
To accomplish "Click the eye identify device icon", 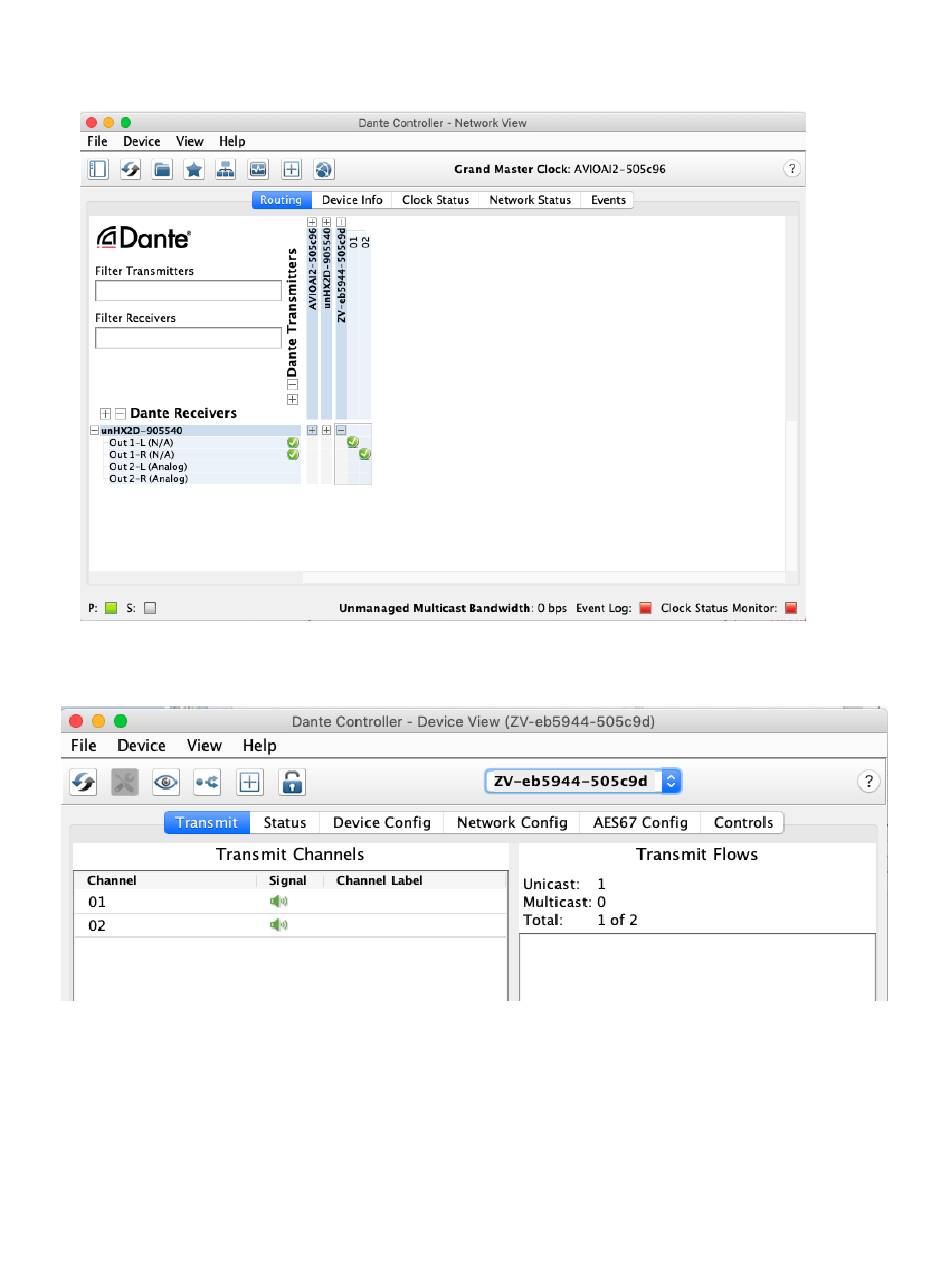I will tap(166, 782).
